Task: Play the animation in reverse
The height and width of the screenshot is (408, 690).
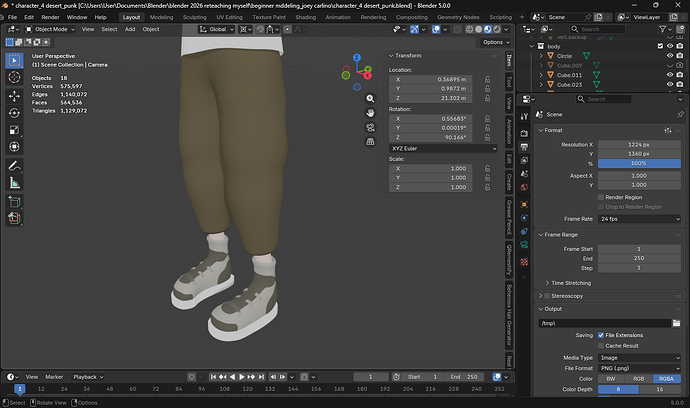Action: (x=232, y=377)
